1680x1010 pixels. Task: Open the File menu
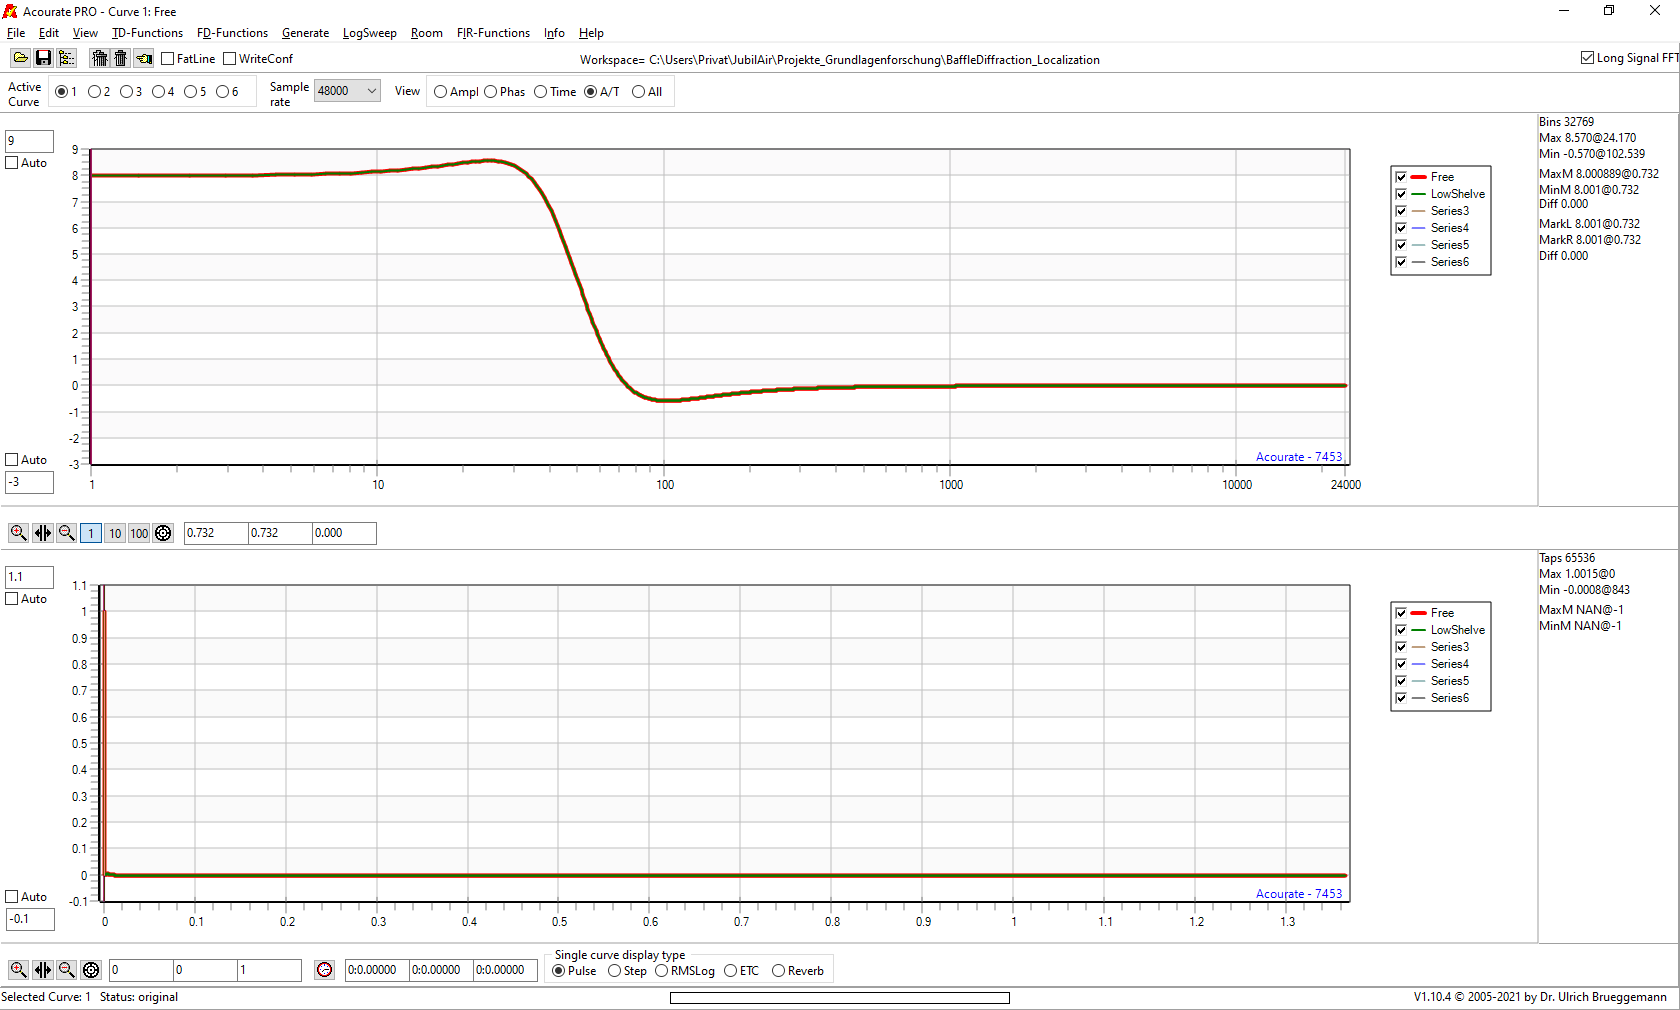tap(16, 33)
